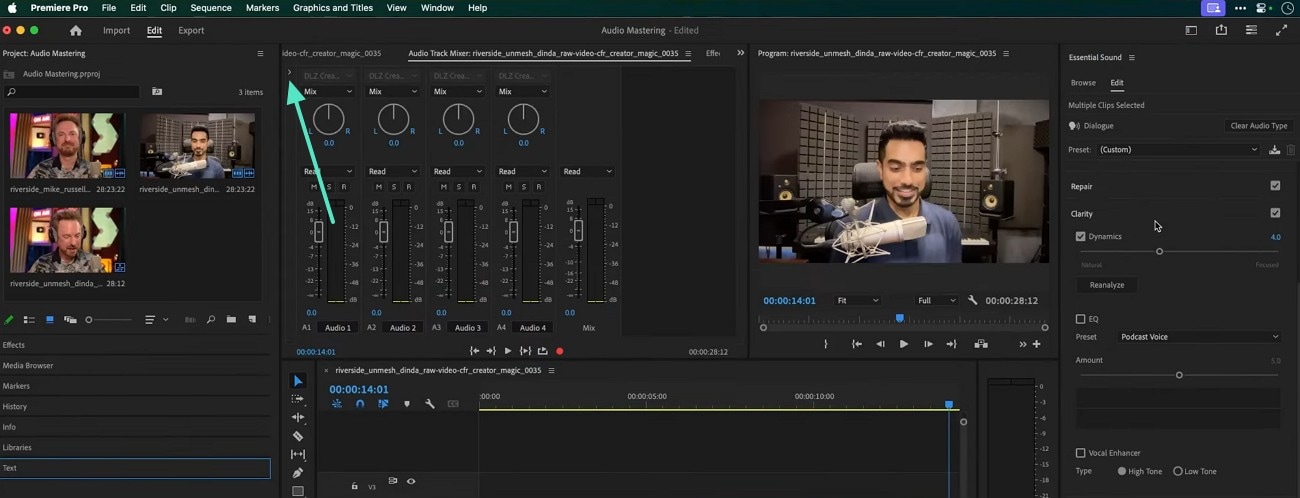Open the wrench settings in the Program monitor

click(973, 300)
